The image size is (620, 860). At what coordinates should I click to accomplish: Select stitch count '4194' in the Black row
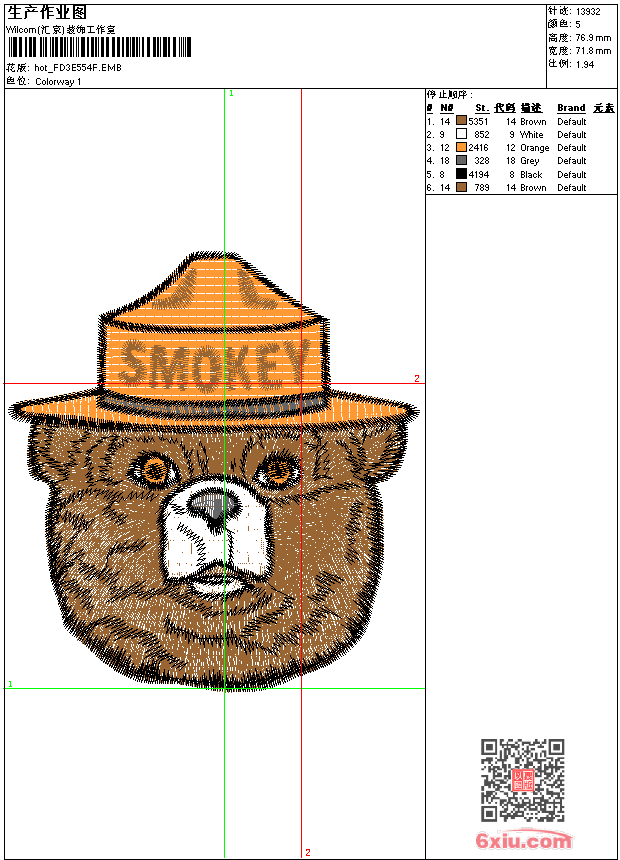478,174
